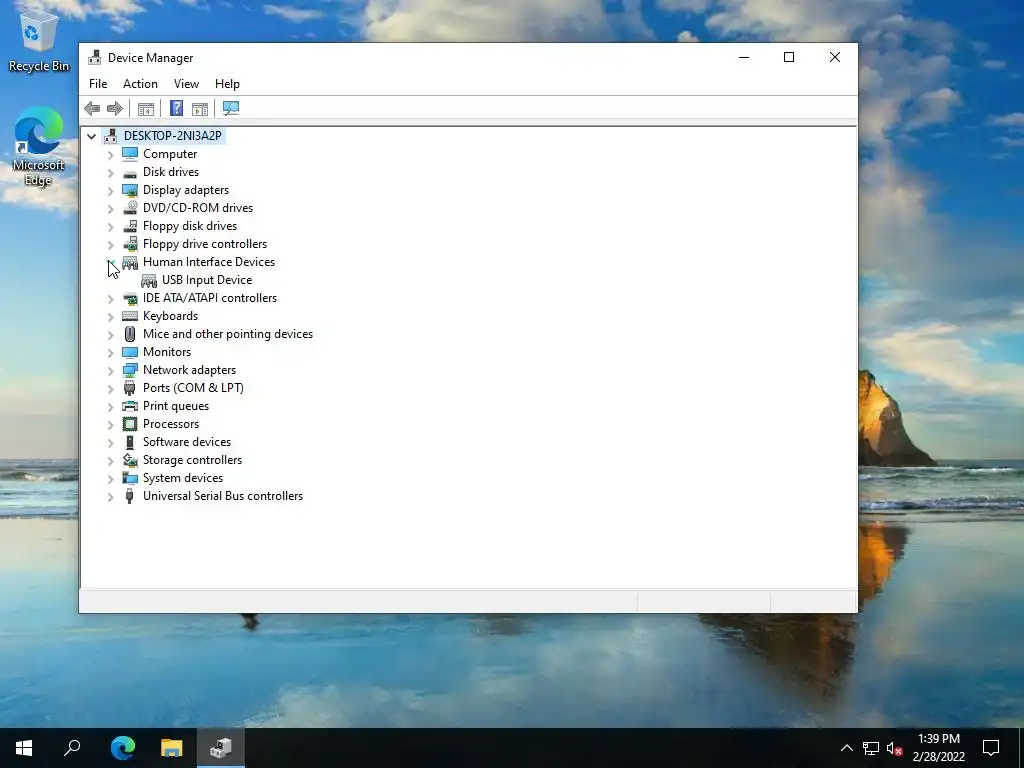Viewport: 1024px width, 768px height.
Task: Open the notification center icon
Action: click(x=991, y=748)
